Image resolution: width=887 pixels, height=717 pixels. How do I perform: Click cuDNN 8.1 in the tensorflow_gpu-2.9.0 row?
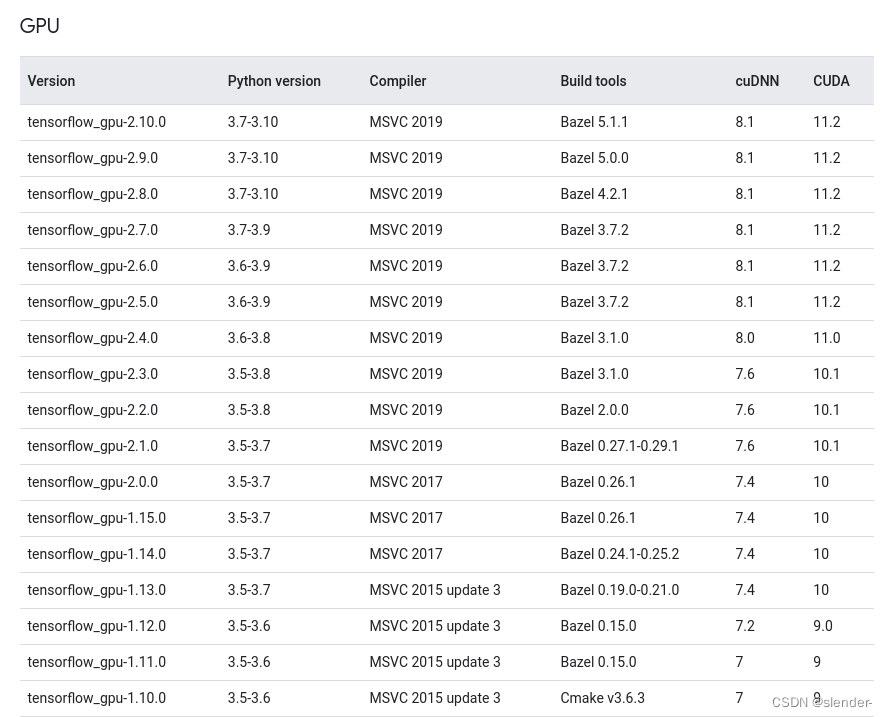pos(744,158)
